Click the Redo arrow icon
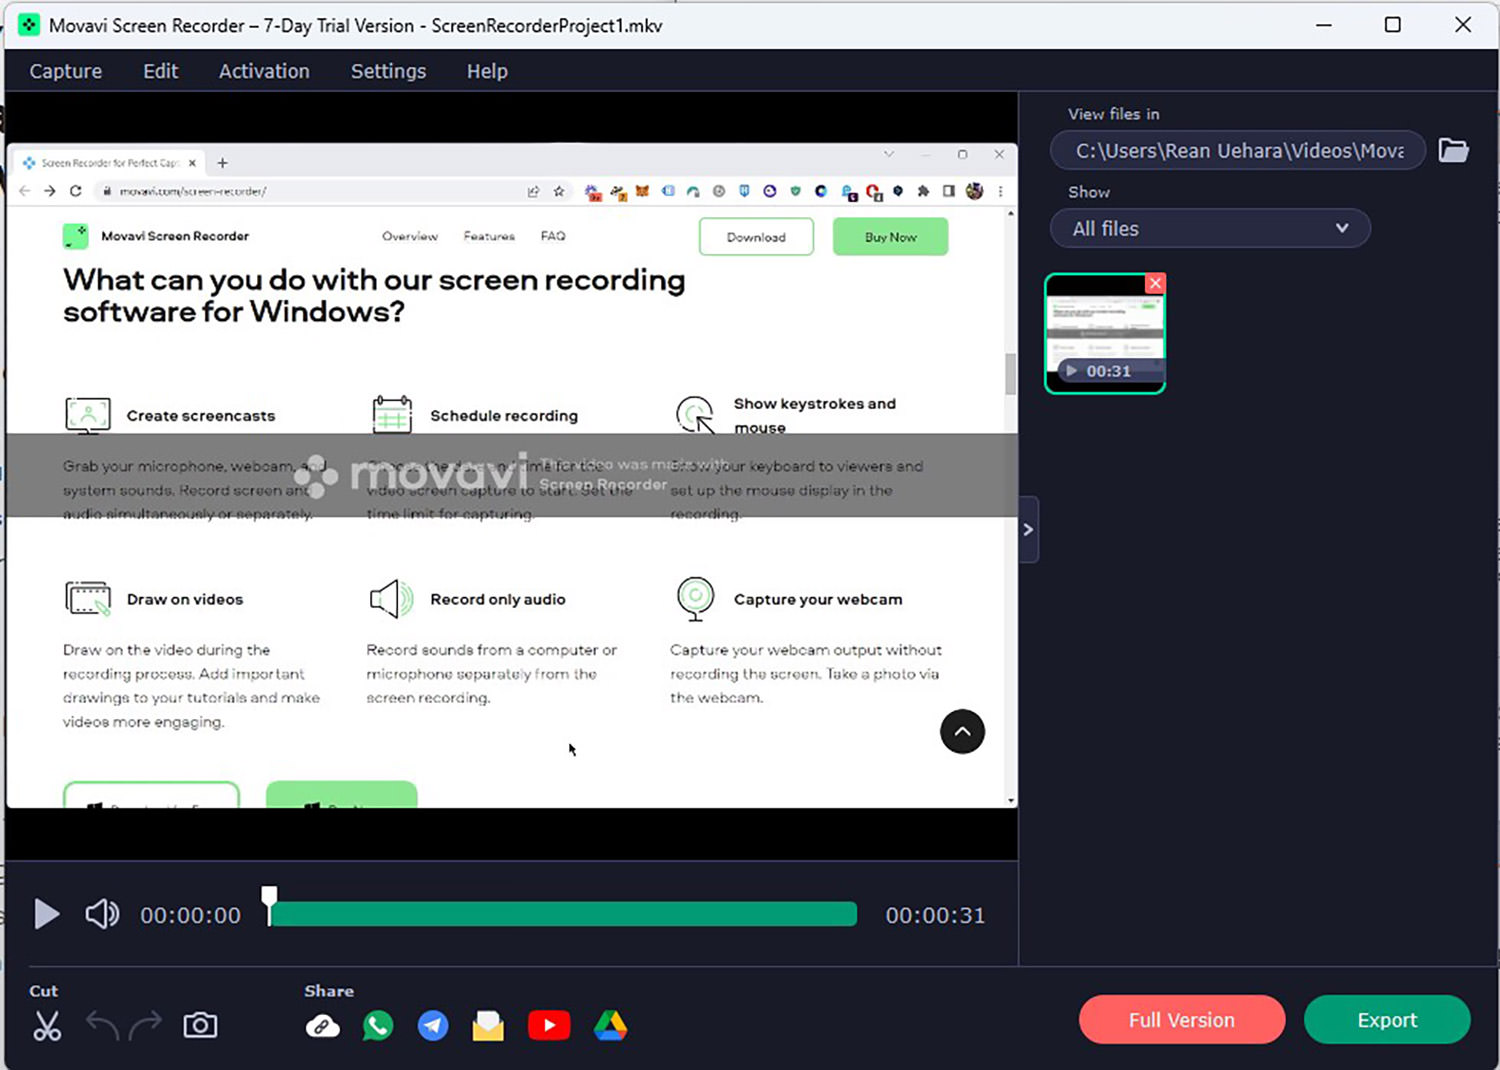 point(146,1025)
